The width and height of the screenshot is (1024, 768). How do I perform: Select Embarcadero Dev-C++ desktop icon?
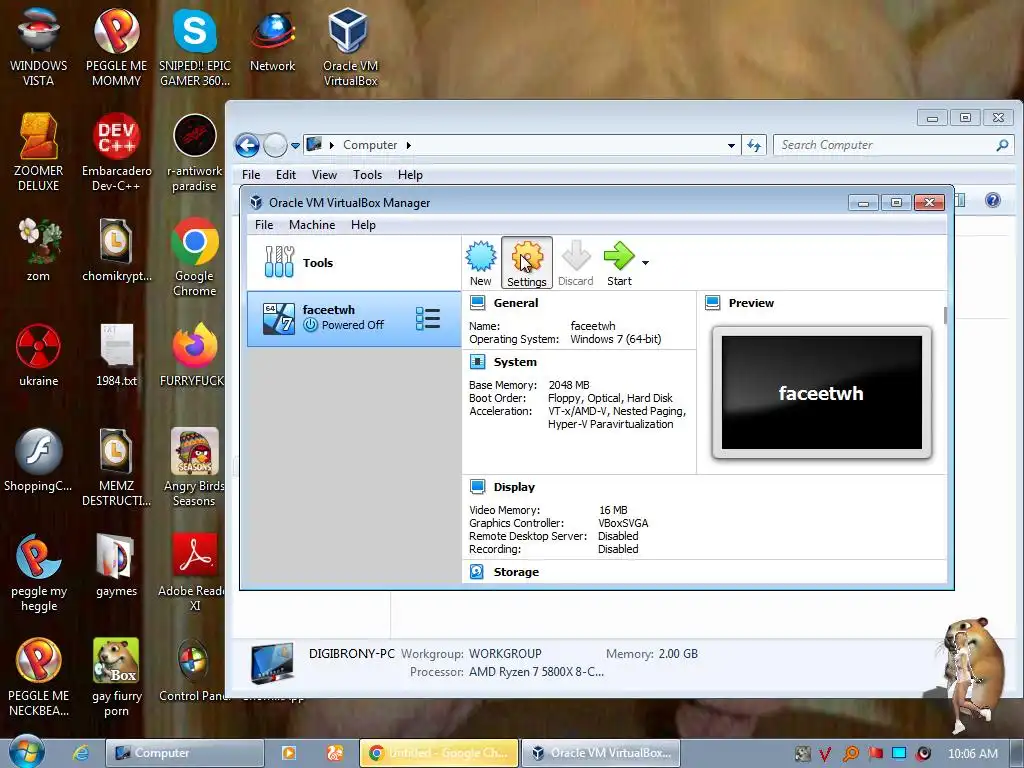116,152
